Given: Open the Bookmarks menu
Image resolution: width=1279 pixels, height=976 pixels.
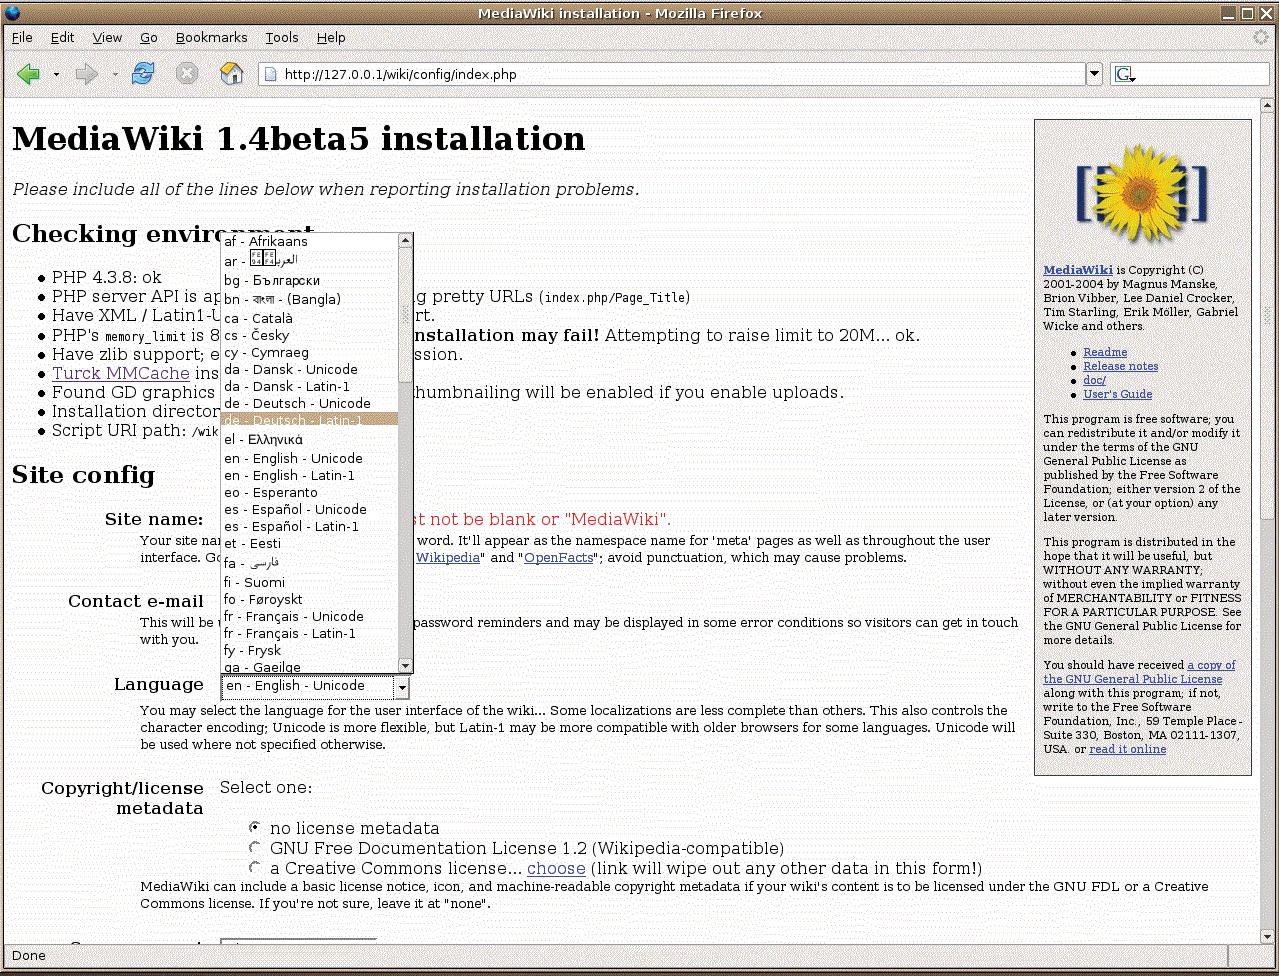Looking at the screenshot, I should point(211,38).
